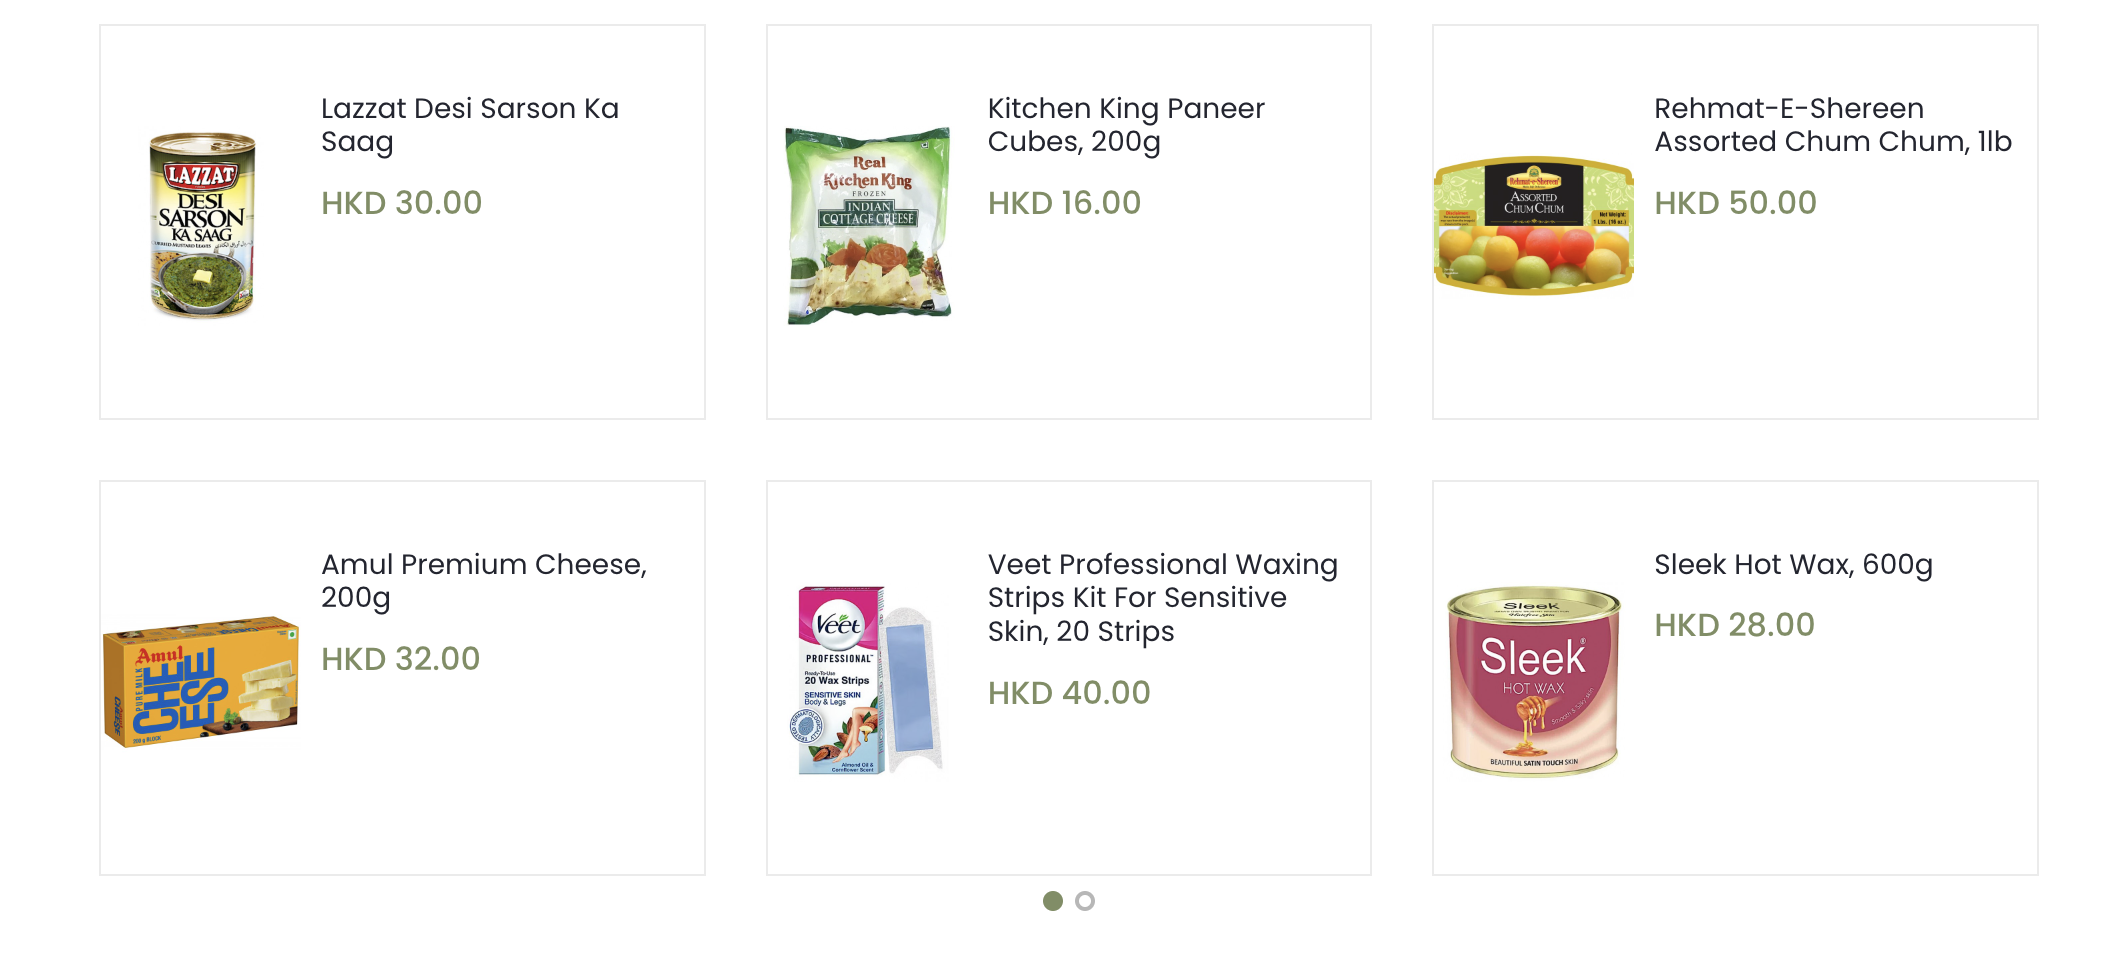
Task: Open Rehmat-E-Shereen Assorted Chum Chum title link
Action: [1832, 125]
